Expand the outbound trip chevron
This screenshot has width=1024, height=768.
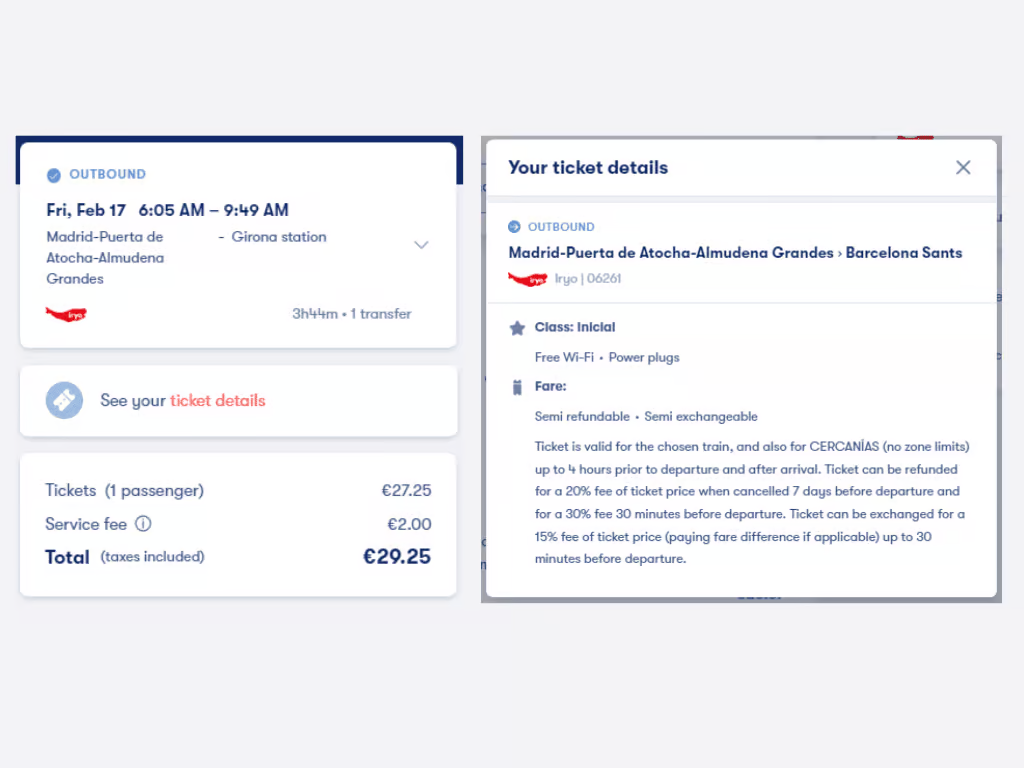421,245
